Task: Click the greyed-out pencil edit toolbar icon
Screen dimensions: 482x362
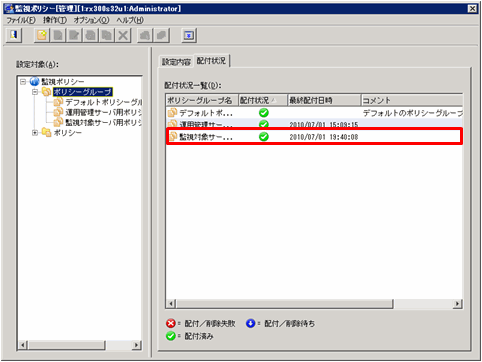Action: pos(74,35)
